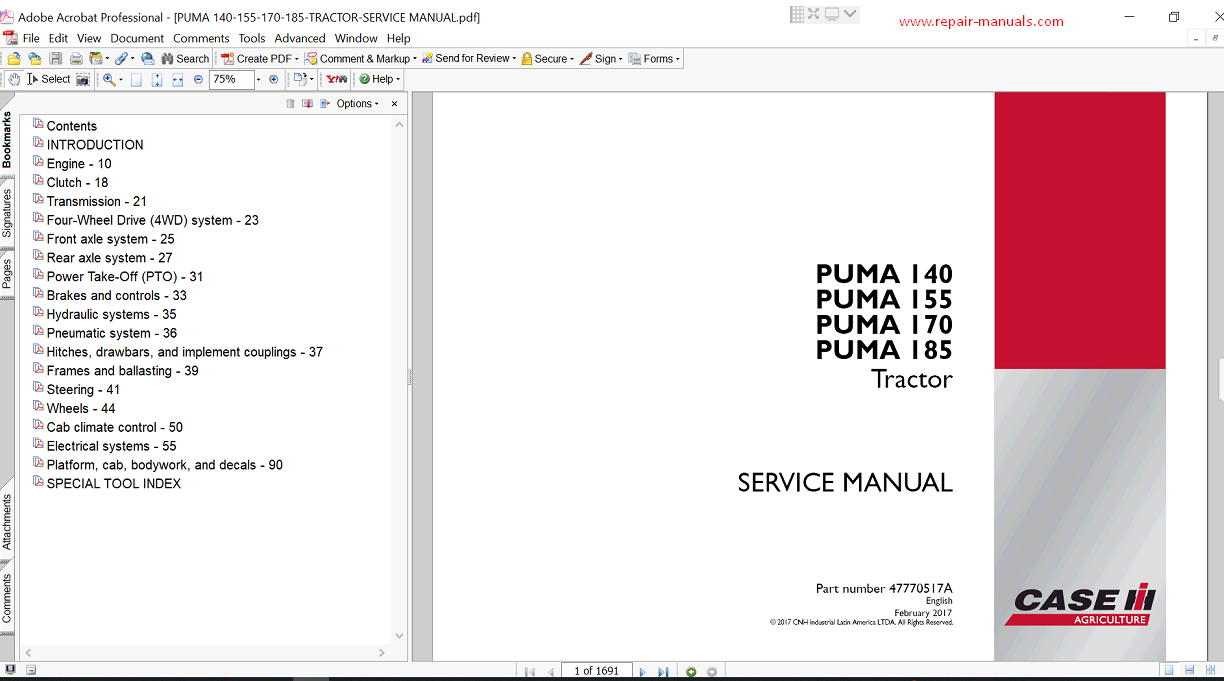Click the Save floppy disk icon

[x=56, y=59]
